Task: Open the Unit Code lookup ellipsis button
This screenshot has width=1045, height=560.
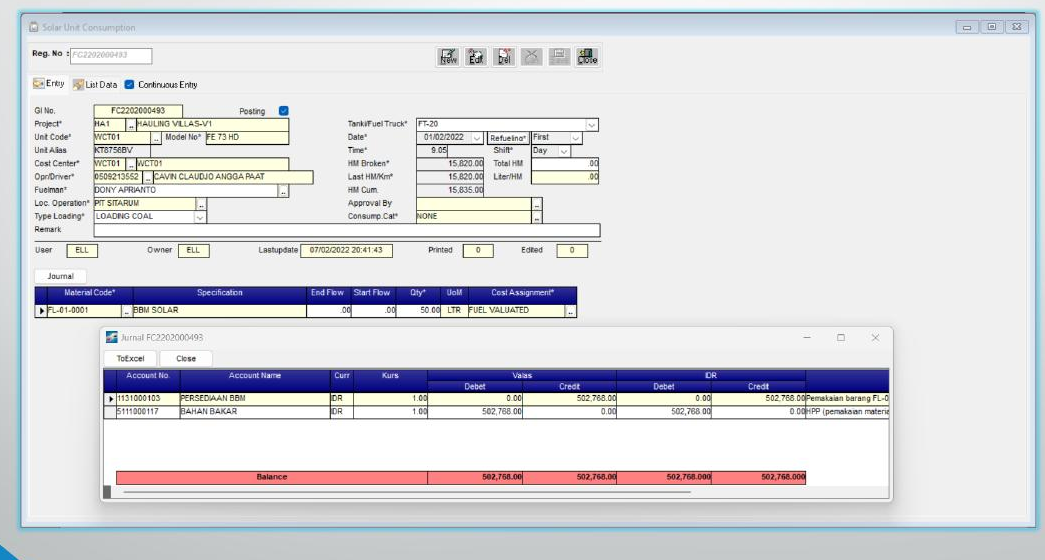Action: click(x=157, y=138)
